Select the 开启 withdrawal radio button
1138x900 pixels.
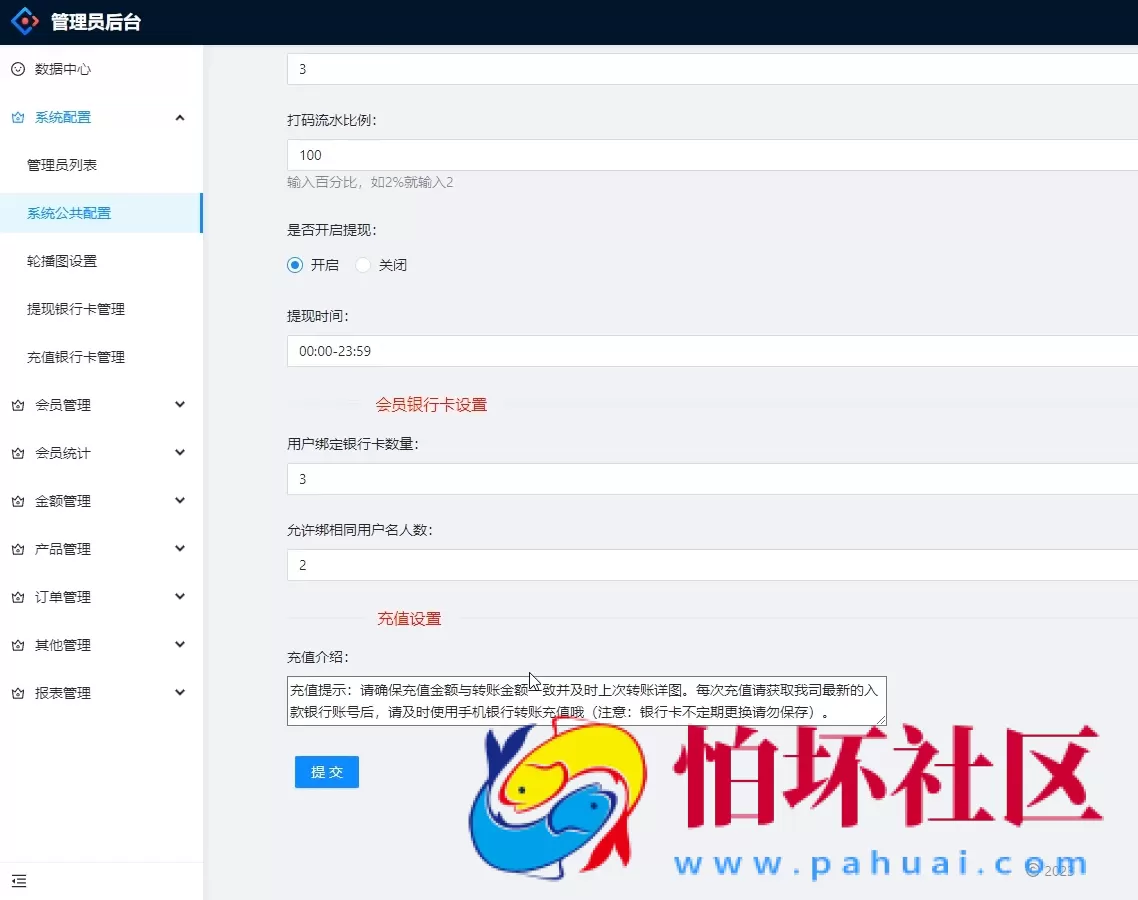coord(294,264)
